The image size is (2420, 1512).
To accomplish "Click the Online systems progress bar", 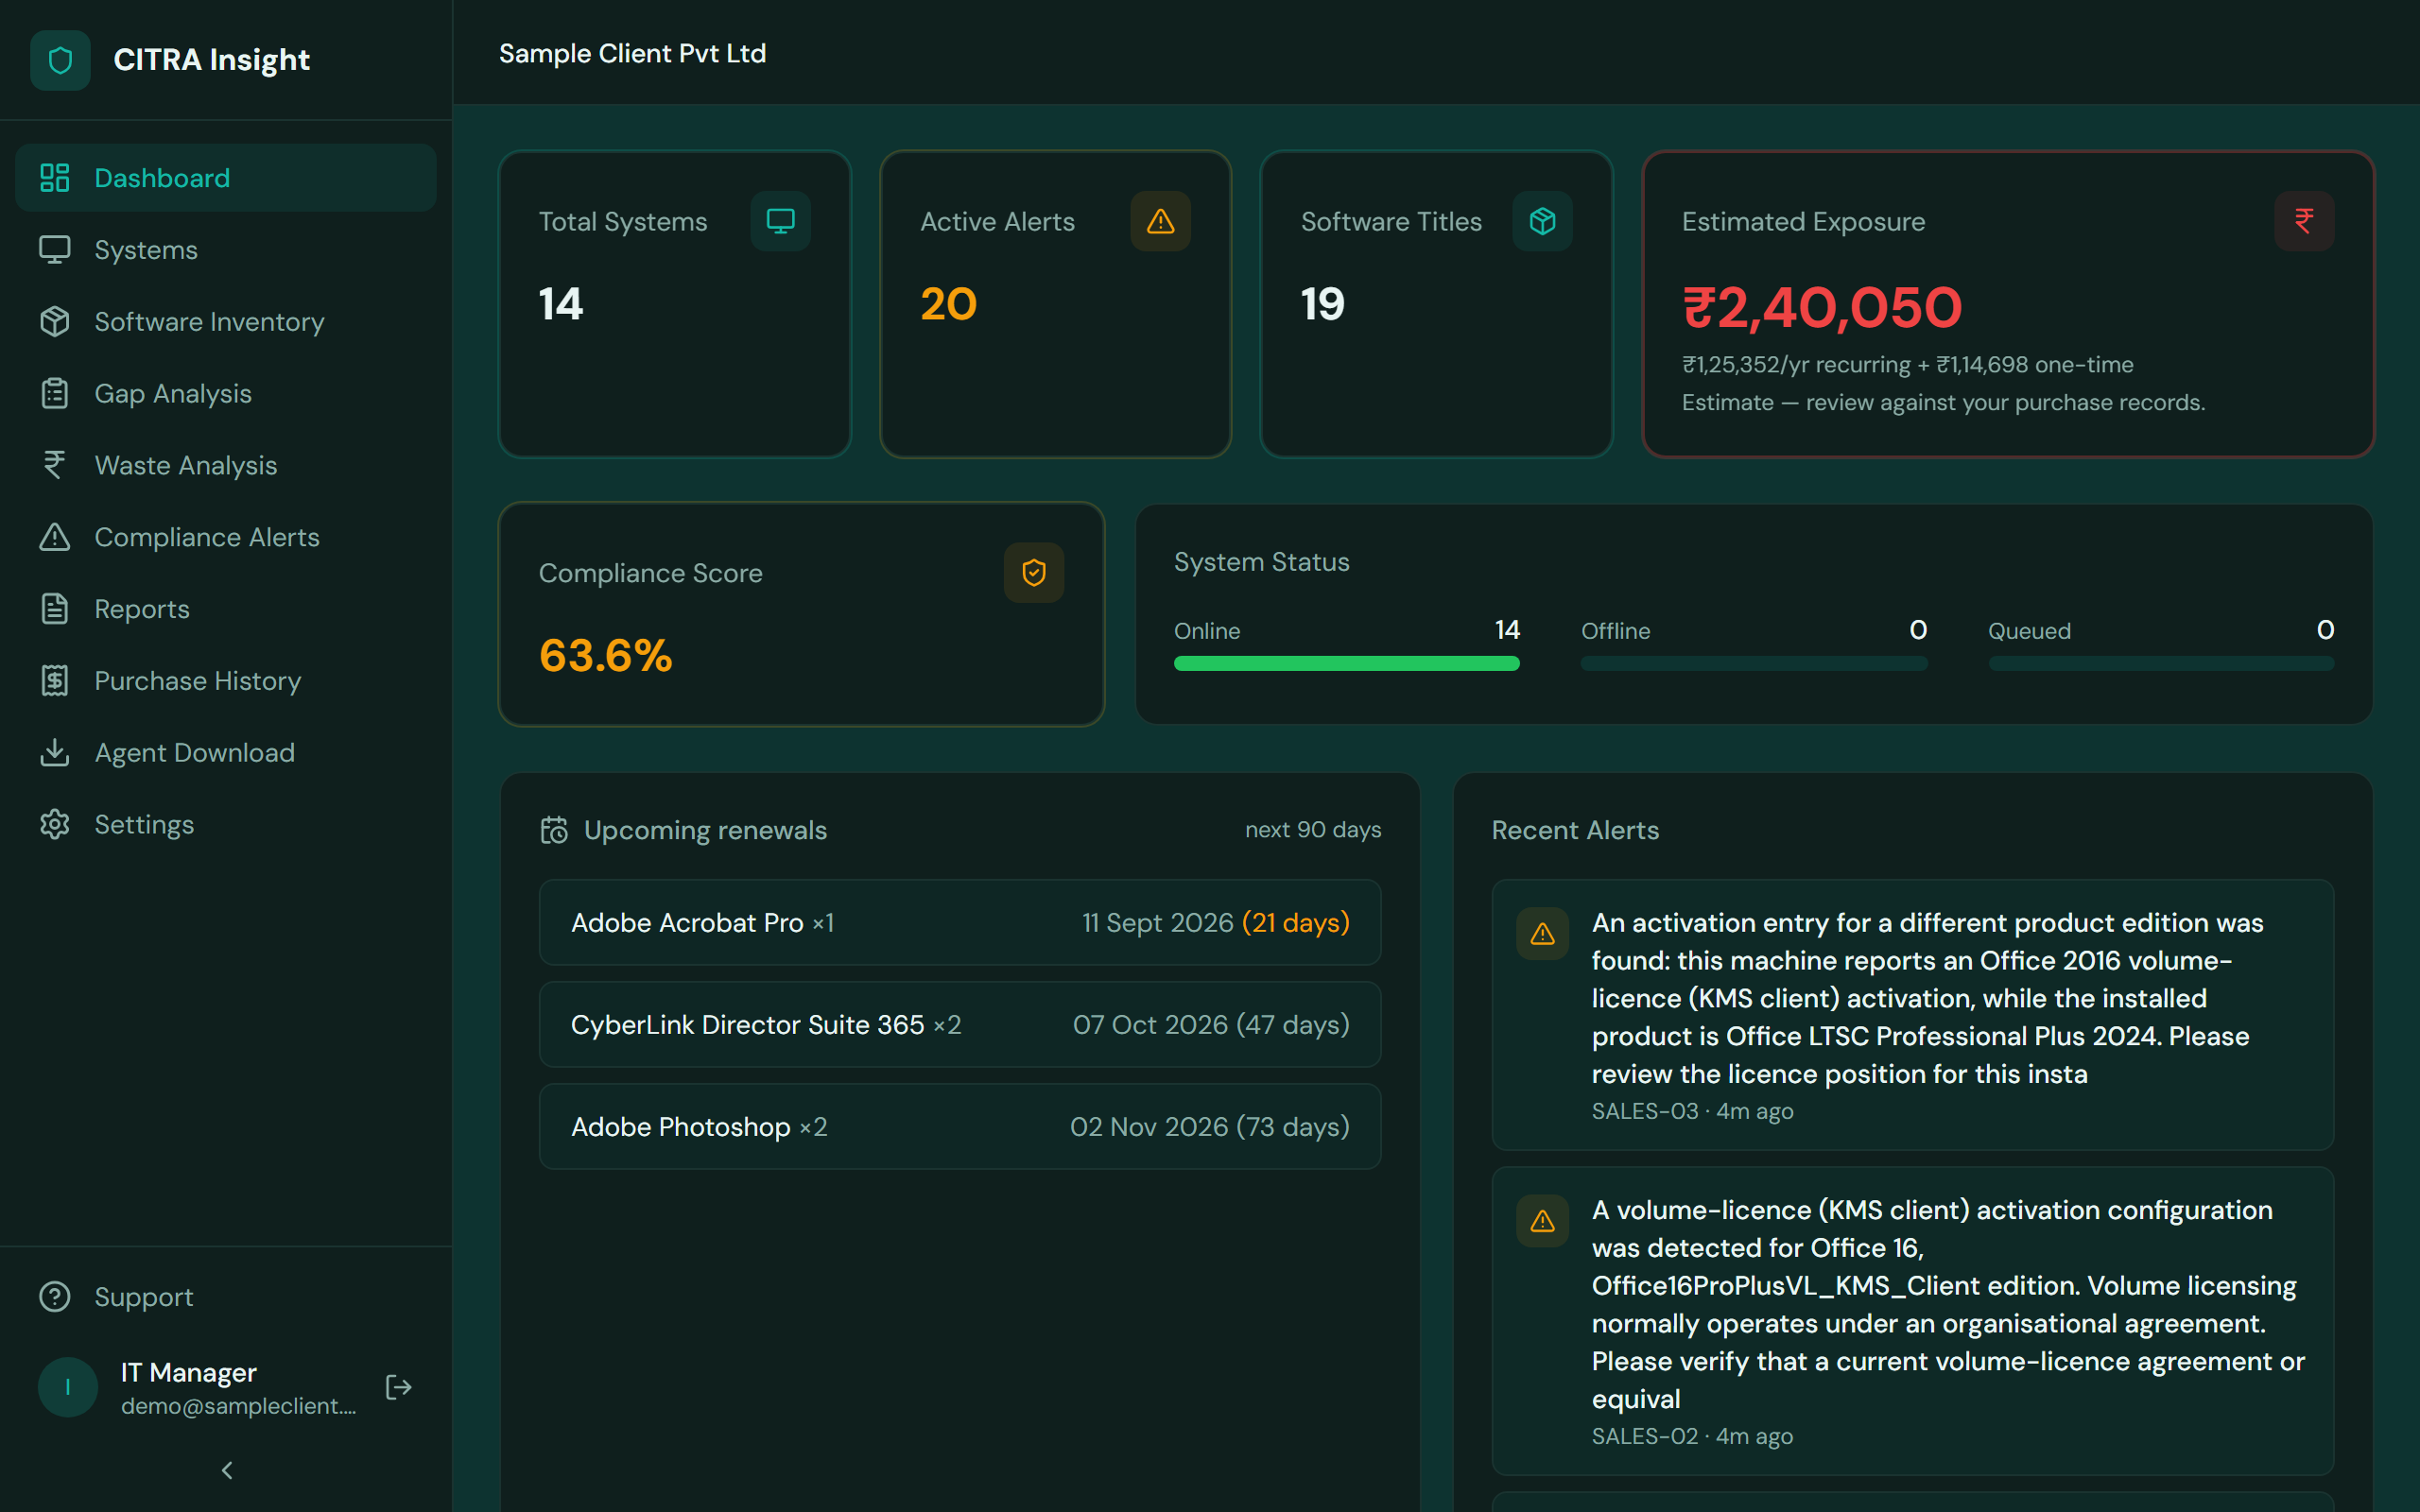I will [1347, 663].
